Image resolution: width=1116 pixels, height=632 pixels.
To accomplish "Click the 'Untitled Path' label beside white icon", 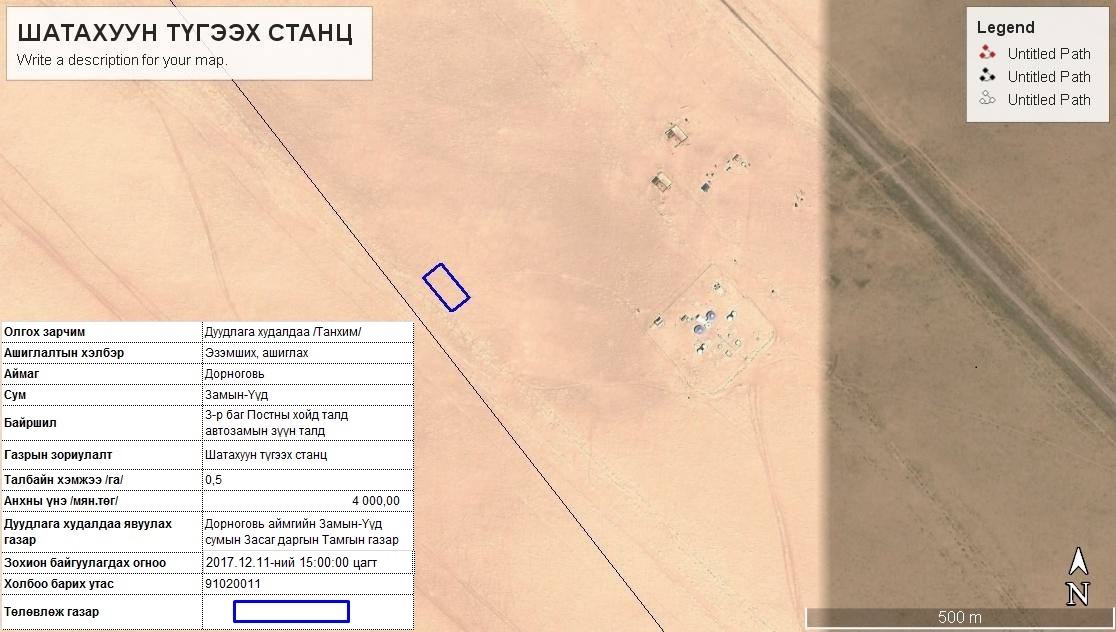I will point(1048,100).
